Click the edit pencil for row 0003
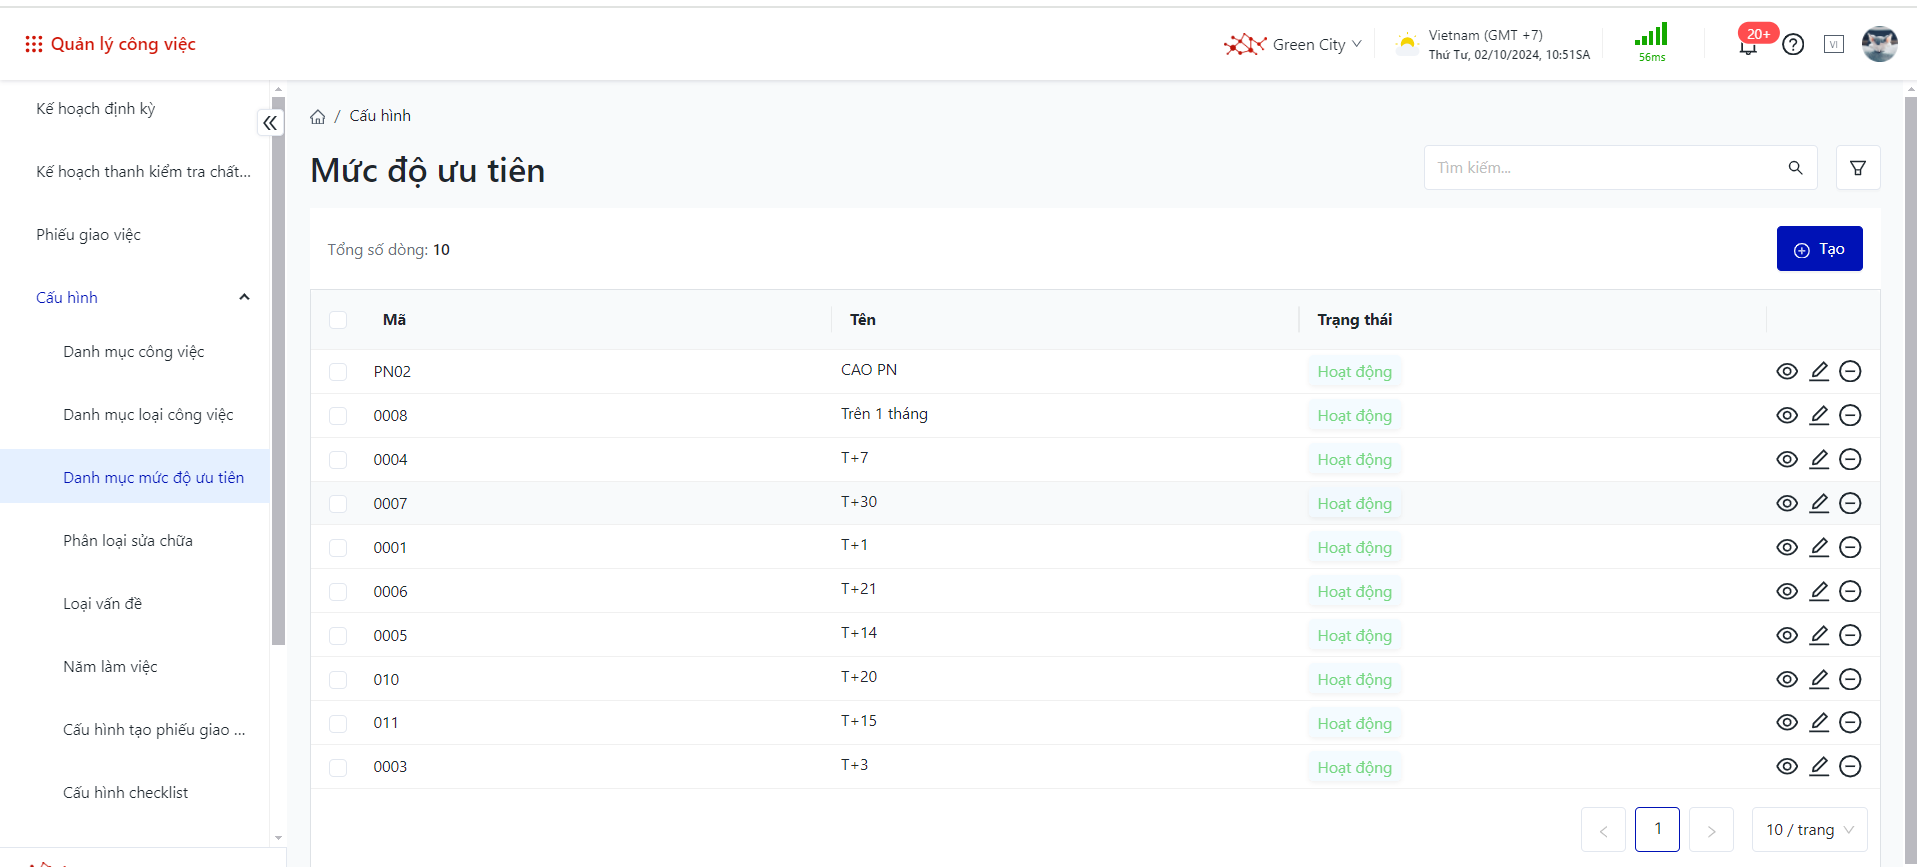The height and width of the screenshot is (867, 1917). [x=1819, y=767]
